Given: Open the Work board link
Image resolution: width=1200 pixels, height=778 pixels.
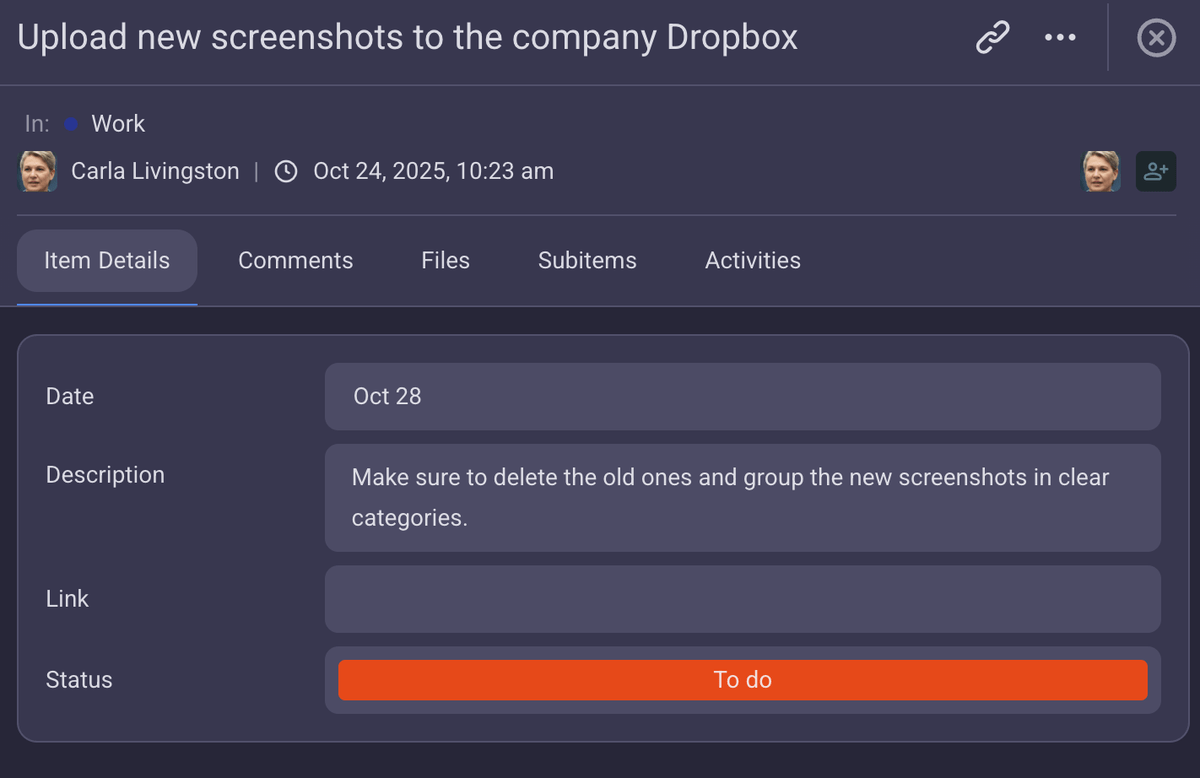Looking at the screenshot, I should coord(118,124).
